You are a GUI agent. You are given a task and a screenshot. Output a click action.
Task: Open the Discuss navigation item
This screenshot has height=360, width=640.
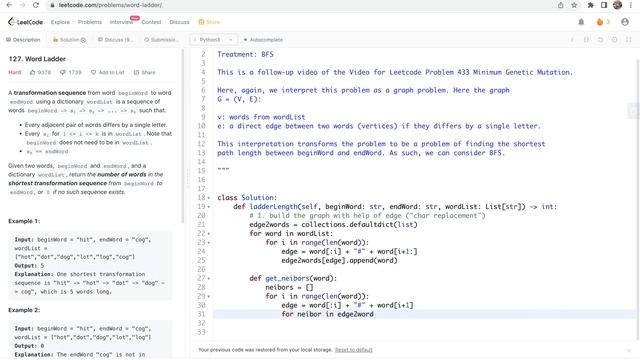(180, 22)
